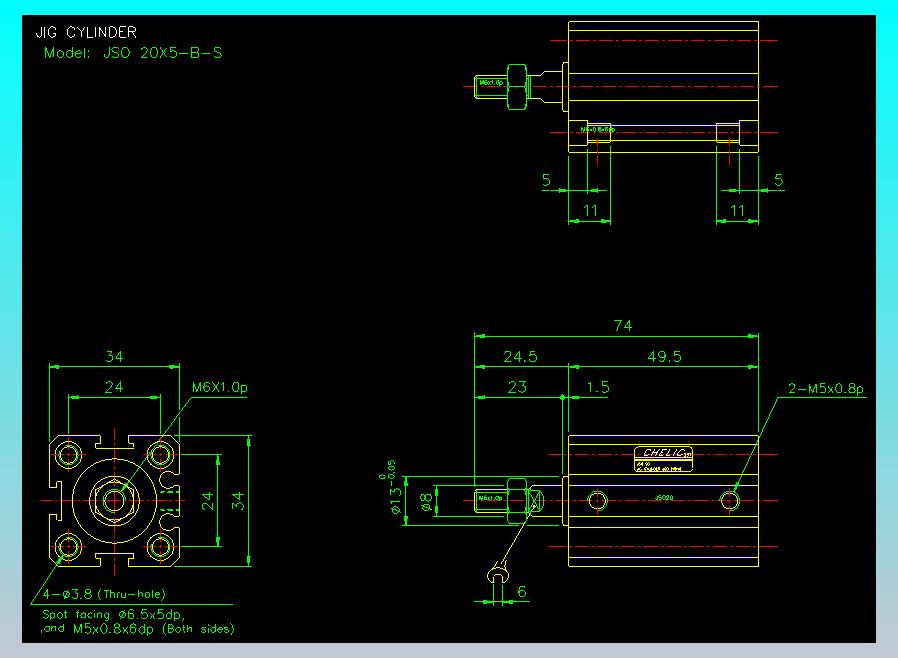Screen dimensions: 898x658
Task: Select the top-left mounting hole in front view
Action: (x=69, y=455)
